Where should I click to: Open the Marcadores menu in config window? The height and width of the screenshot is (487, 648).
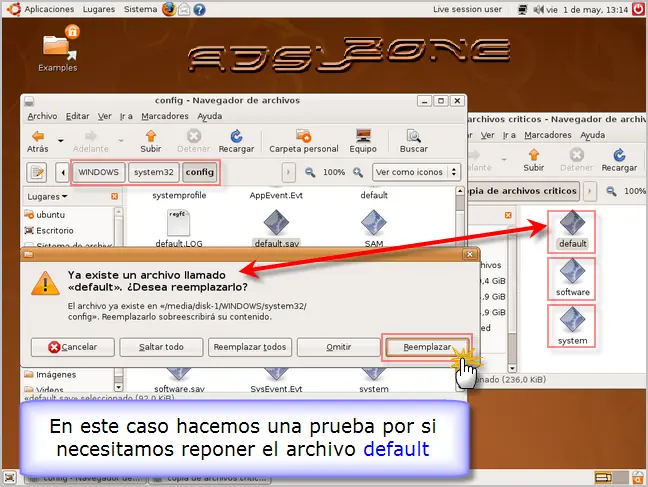pyautogui.click(x=165, y=116)
